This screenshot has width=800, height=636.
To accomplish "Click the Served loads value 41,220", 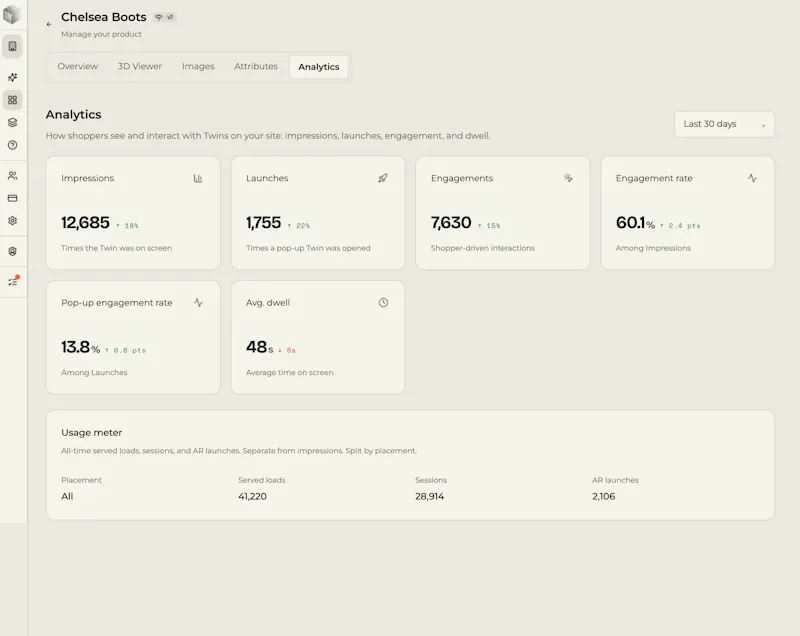I will coord(252,496).
